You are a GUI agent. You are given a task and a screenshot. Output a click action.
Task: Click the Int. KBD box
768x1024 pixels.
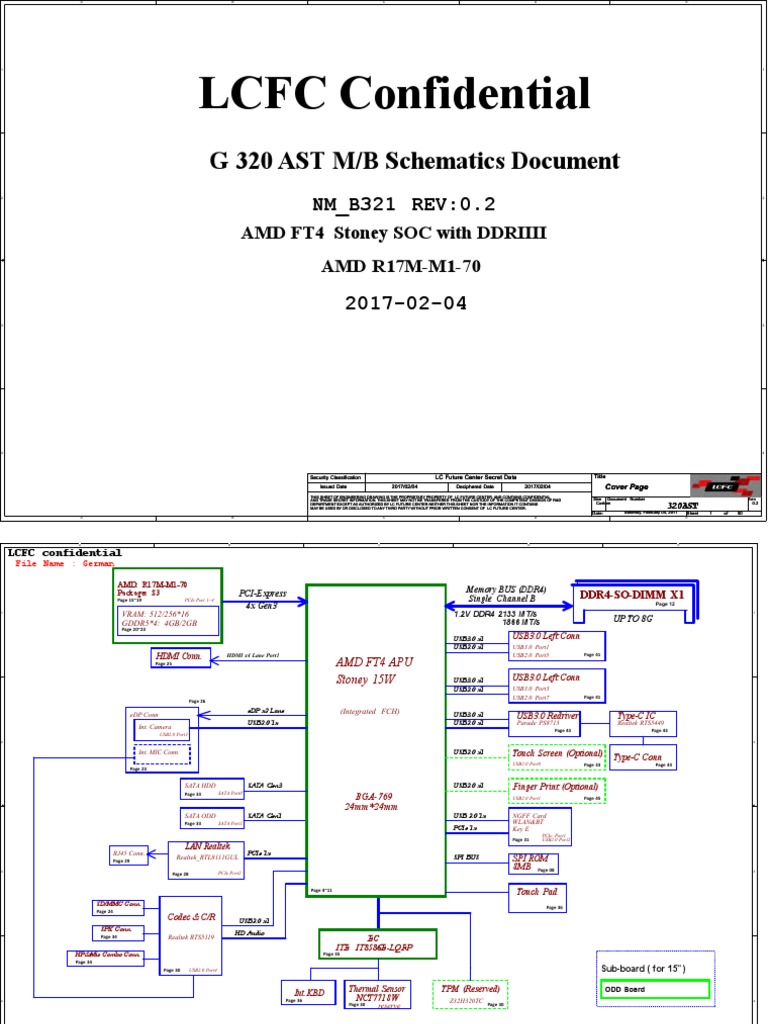coord(308,994)
